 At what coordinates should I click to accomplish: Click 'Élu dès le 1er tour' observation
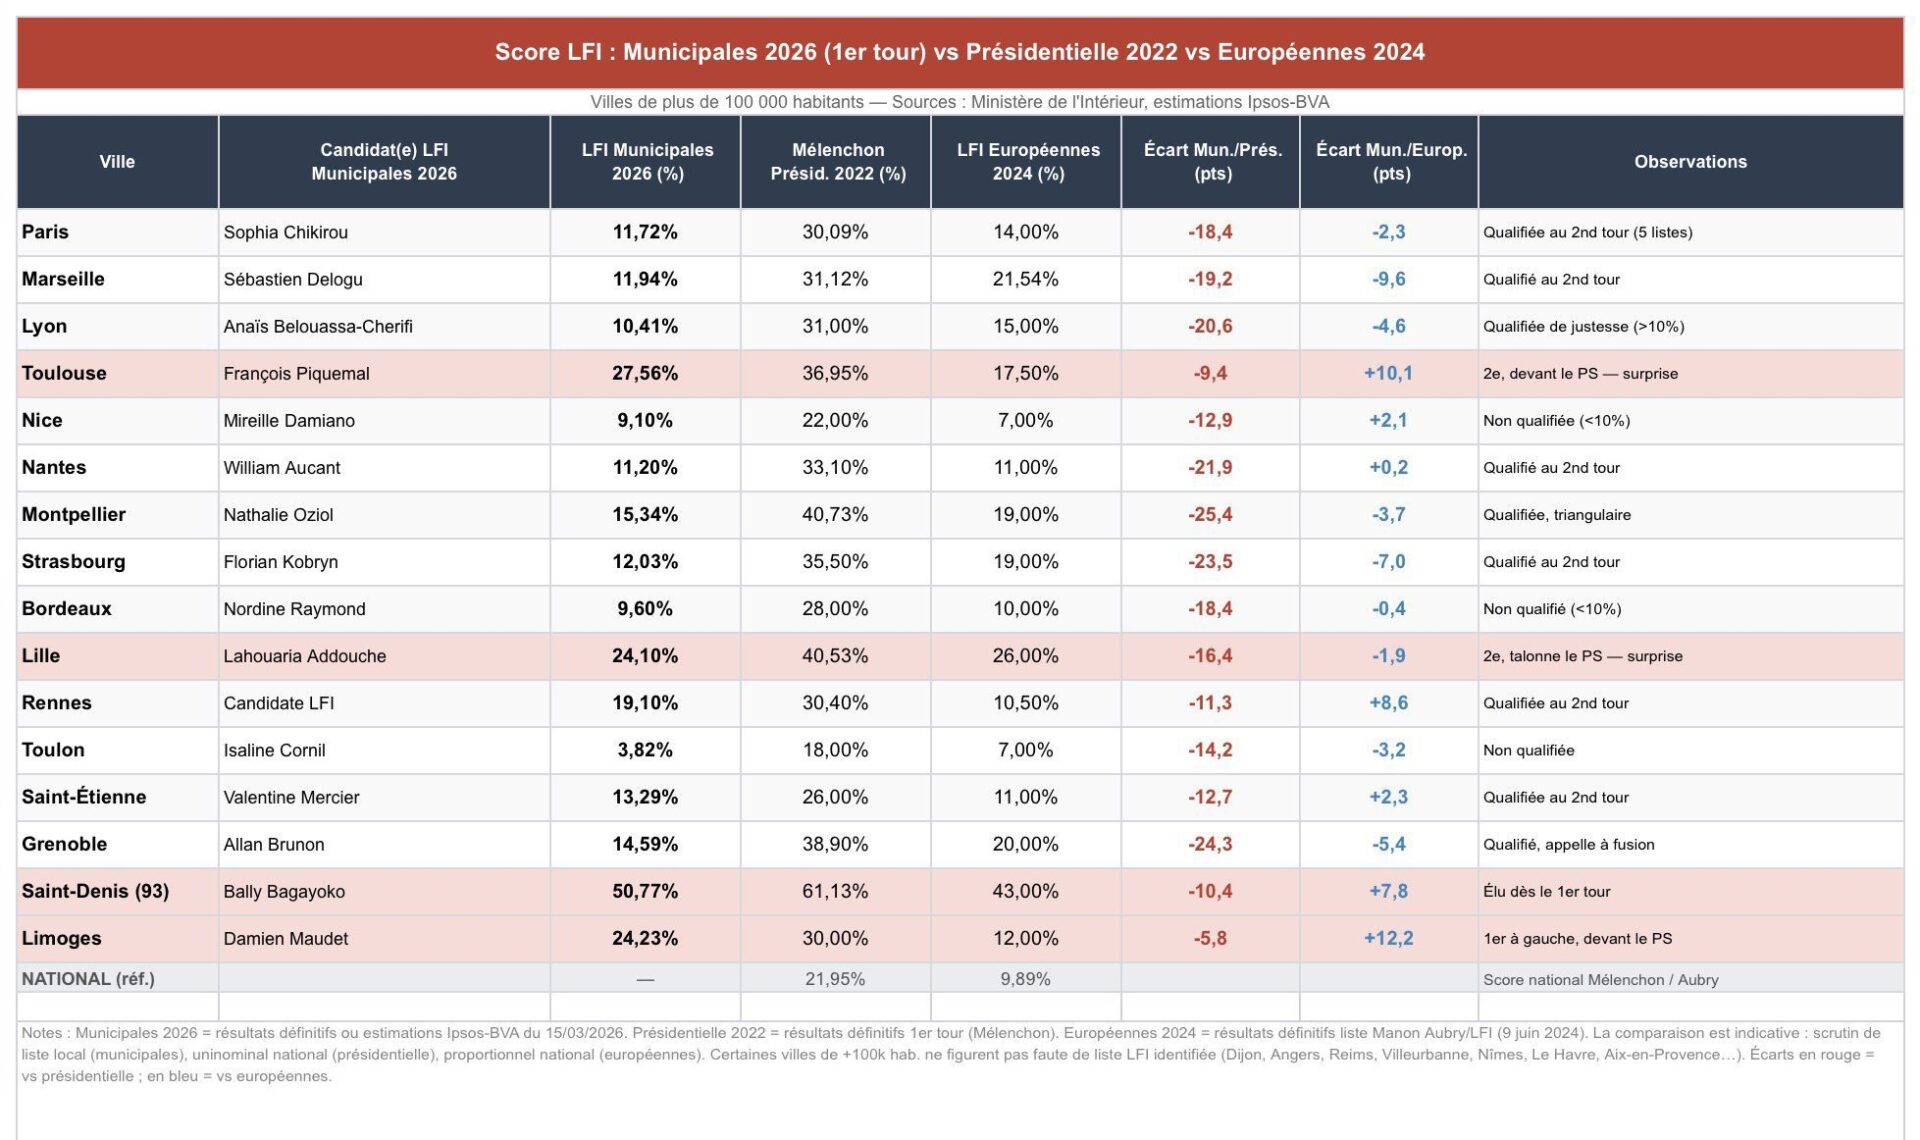pos(1546,891)
